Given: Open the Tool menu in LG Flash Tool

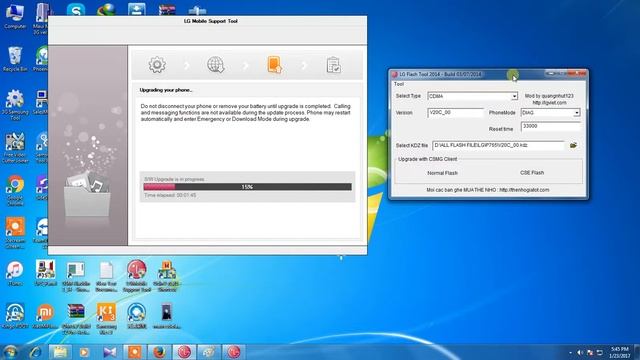Looking at the screenshot, I should click(x=399, y=84).
